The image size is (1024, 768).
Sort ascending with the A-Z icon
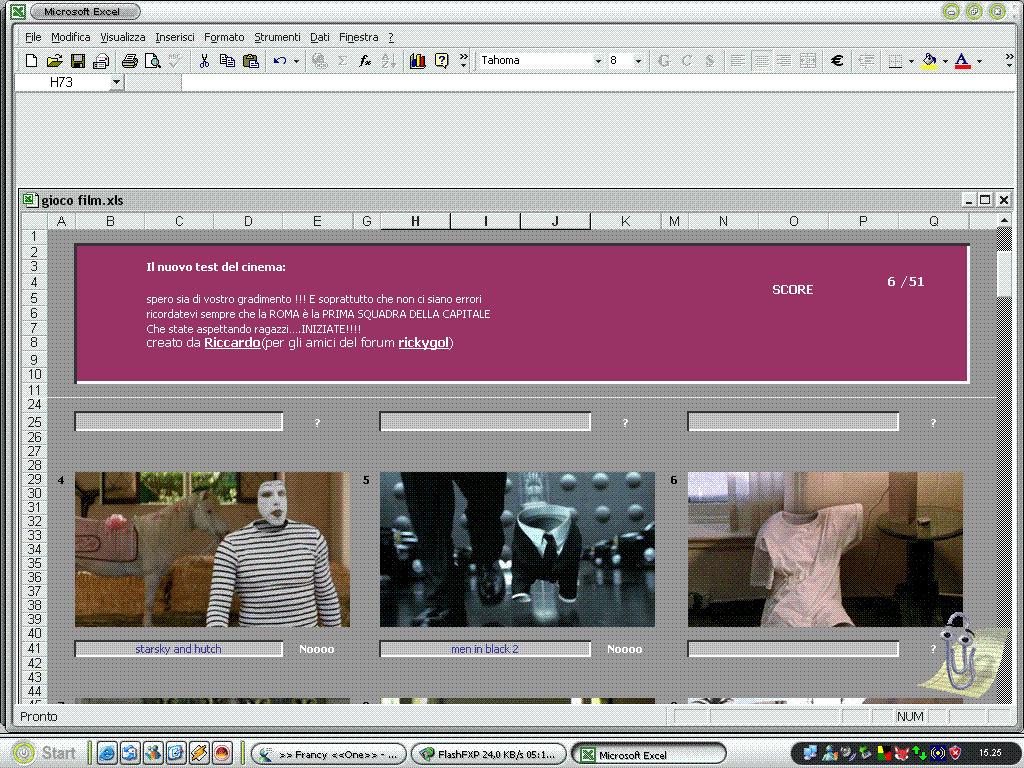tap(389, 61)
